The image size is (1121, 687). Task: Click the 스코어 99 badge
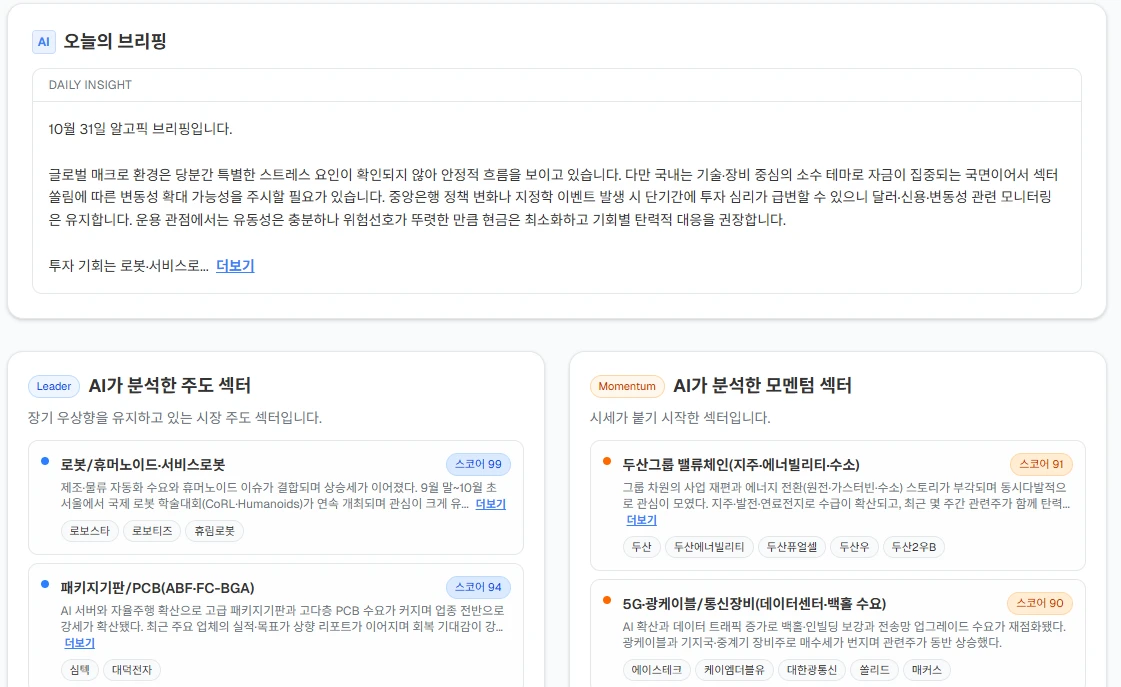point(478,464)
